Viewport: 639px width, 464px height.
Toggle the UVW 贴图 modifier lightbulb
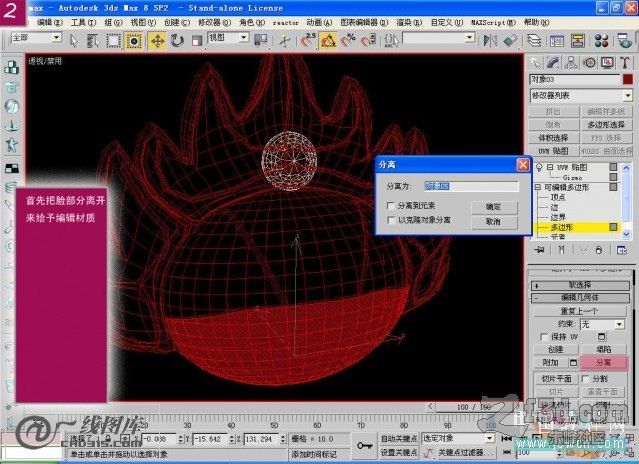click(x=539, y=167)
